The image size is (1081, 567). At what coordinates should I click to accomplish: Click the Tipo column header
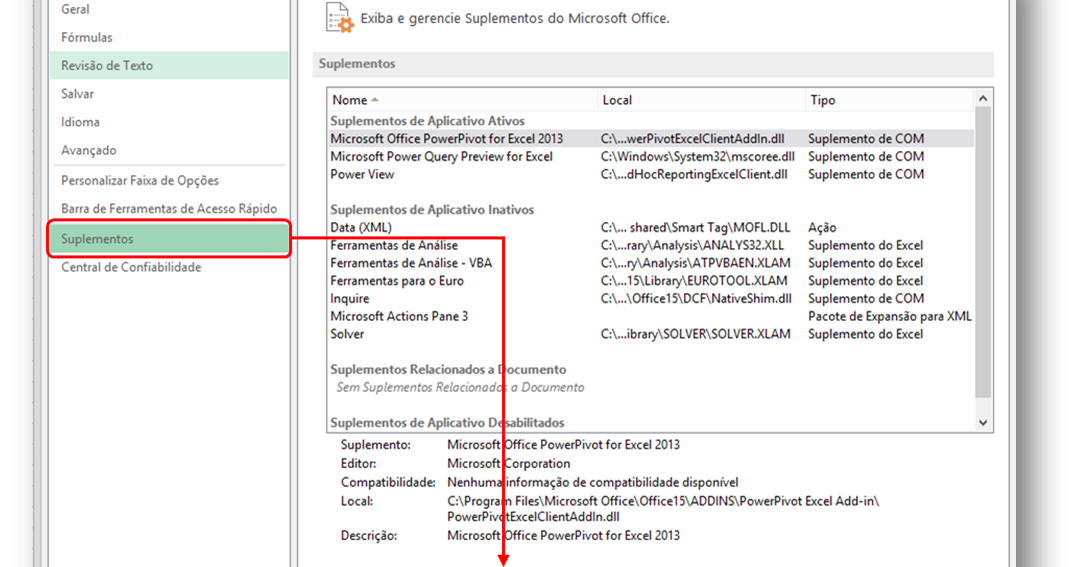889,100
